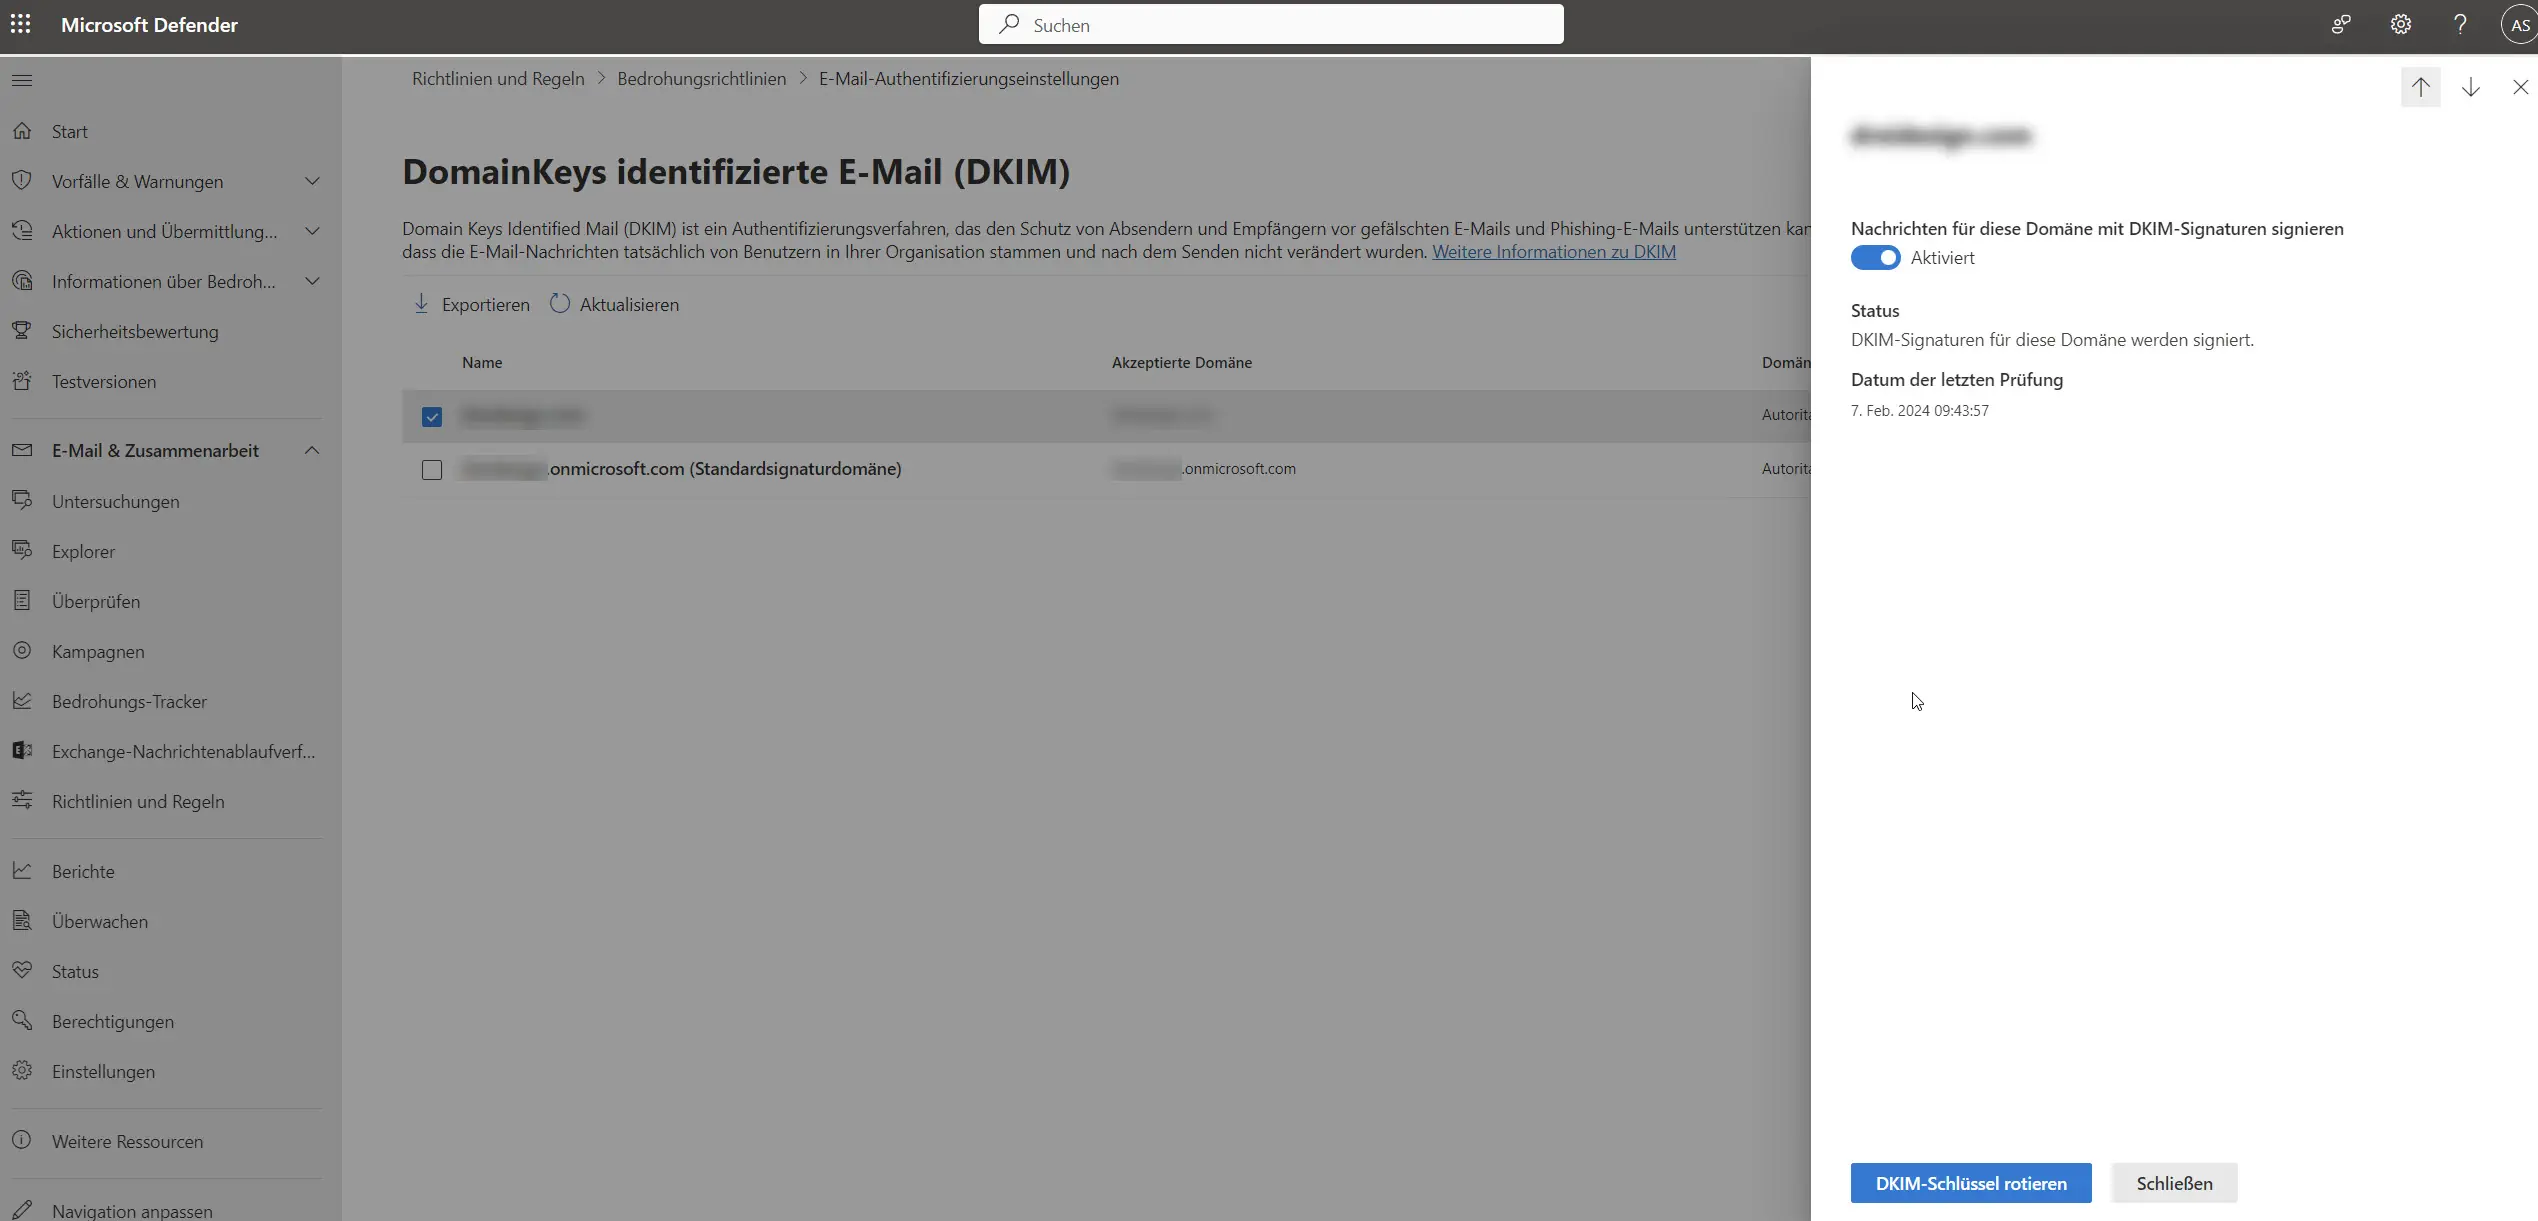The image size is (2538, 1221).
Task: Open the Berechtigungen menu item
Action: (113, 1021)
